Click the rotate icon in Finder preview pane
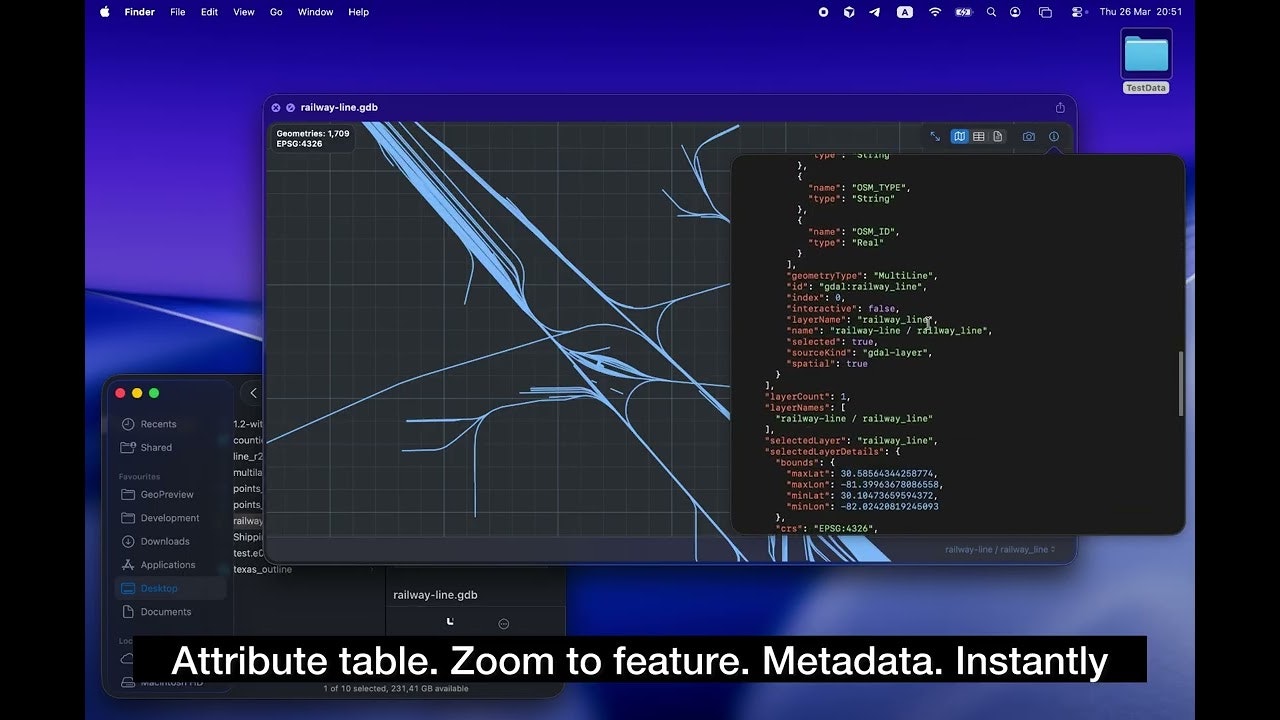This screenshot has height=720, width=1280. [450, 622]
